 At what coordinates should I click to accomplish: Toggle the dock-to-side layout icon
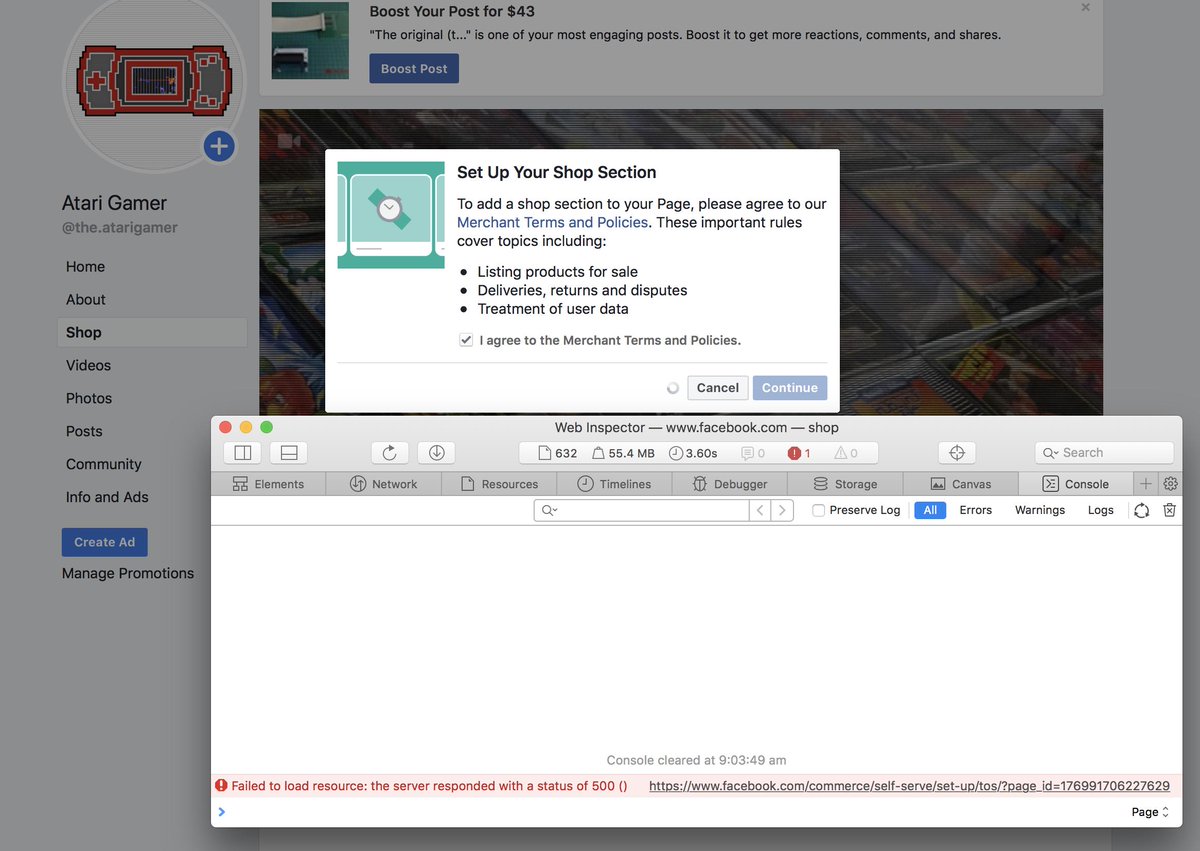pos(243,453)
